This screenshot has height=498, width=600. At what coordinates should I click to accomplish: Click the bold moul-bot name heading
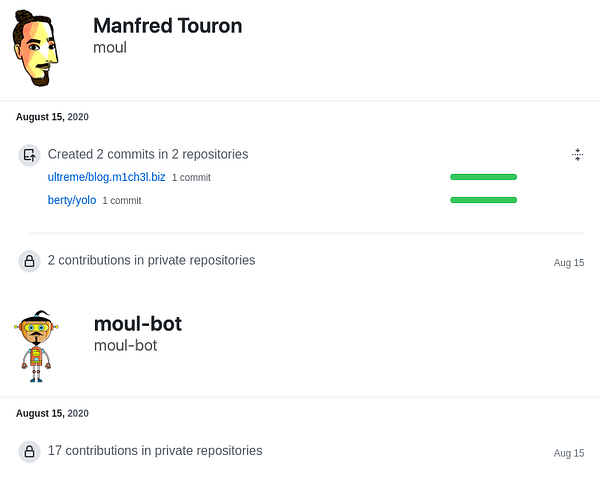(137, 323)
